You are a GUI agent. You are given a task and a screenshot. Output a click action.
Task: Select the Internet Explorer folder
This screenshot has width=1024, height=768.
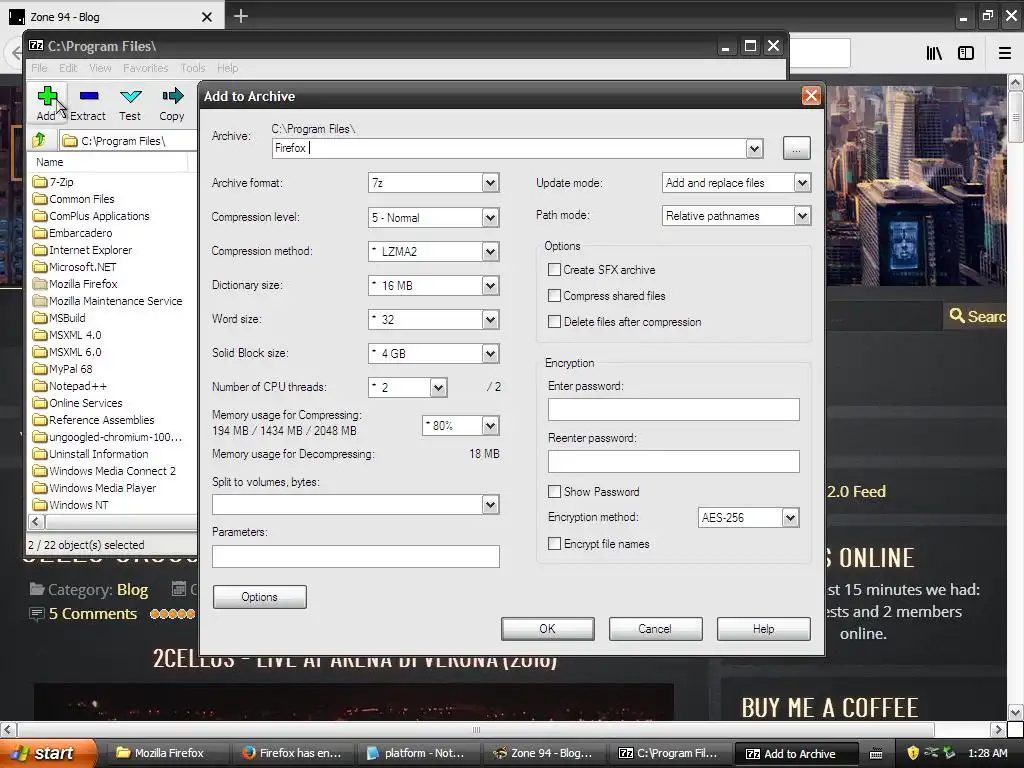pyautogui.click(x=82, y=250)
